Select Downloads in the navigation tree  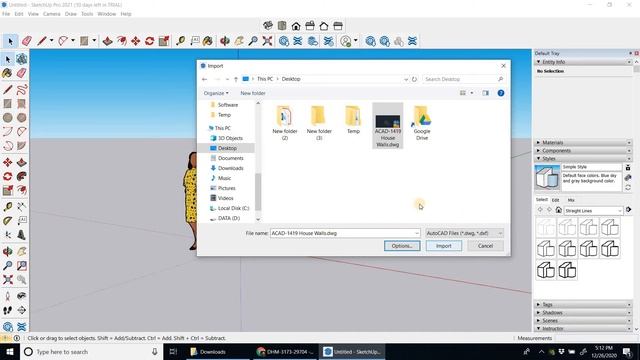(x=230, y=168)
